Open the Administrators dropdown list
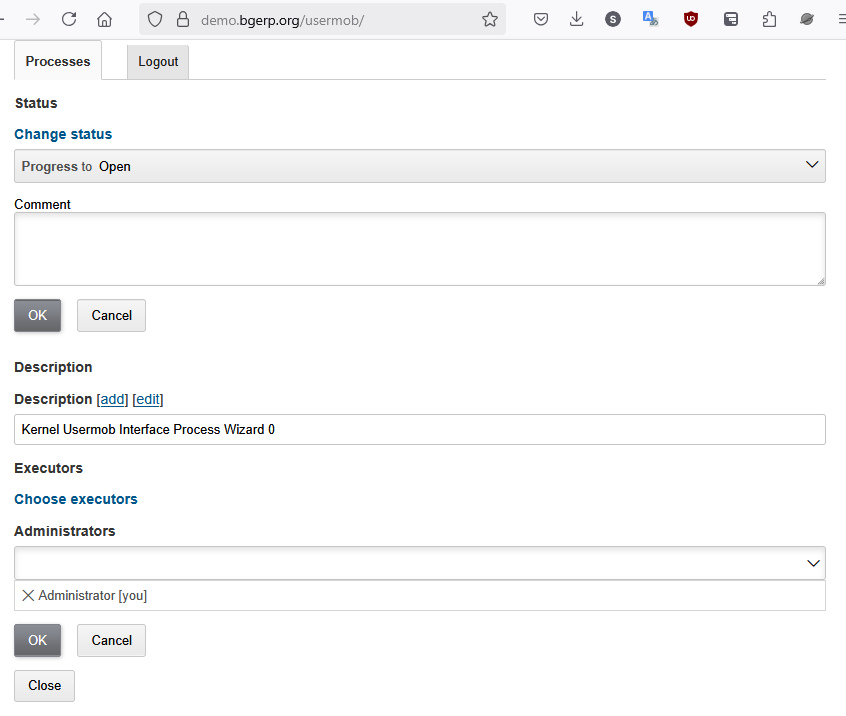This screenshot has height=716, width=846. [x=420, y=563]
